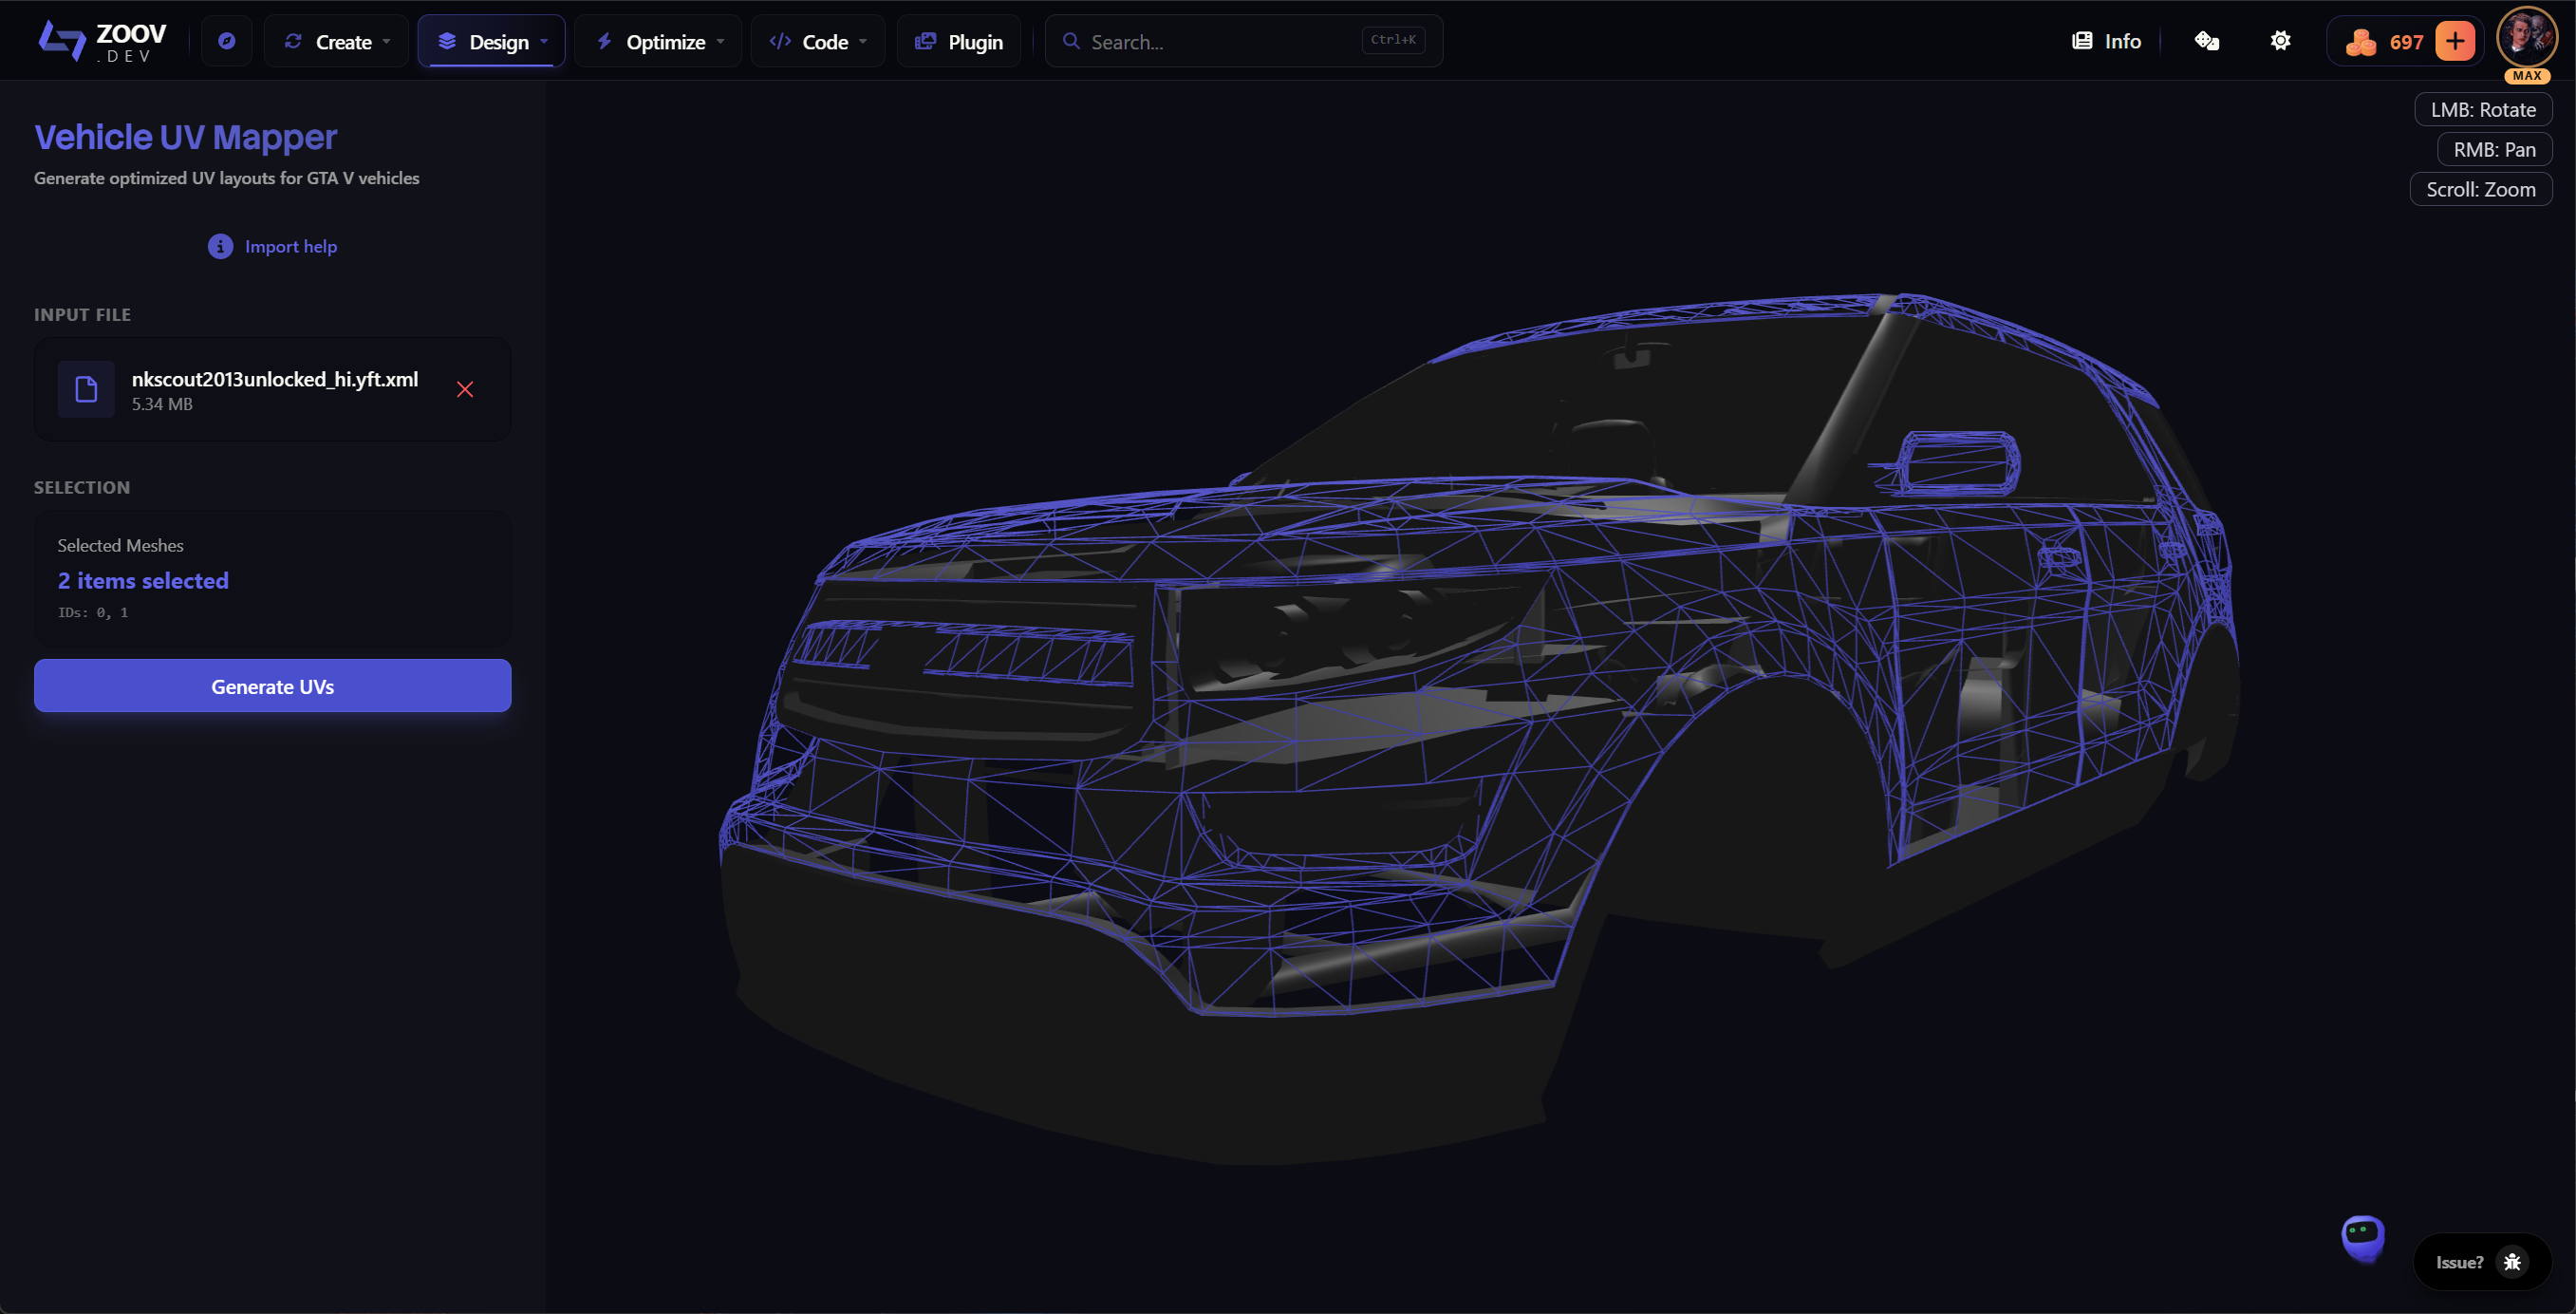Image resolution: width=2576 pixels, height=1314 pixels.
Task: Open the compass navigation icon
Action: 226,40
